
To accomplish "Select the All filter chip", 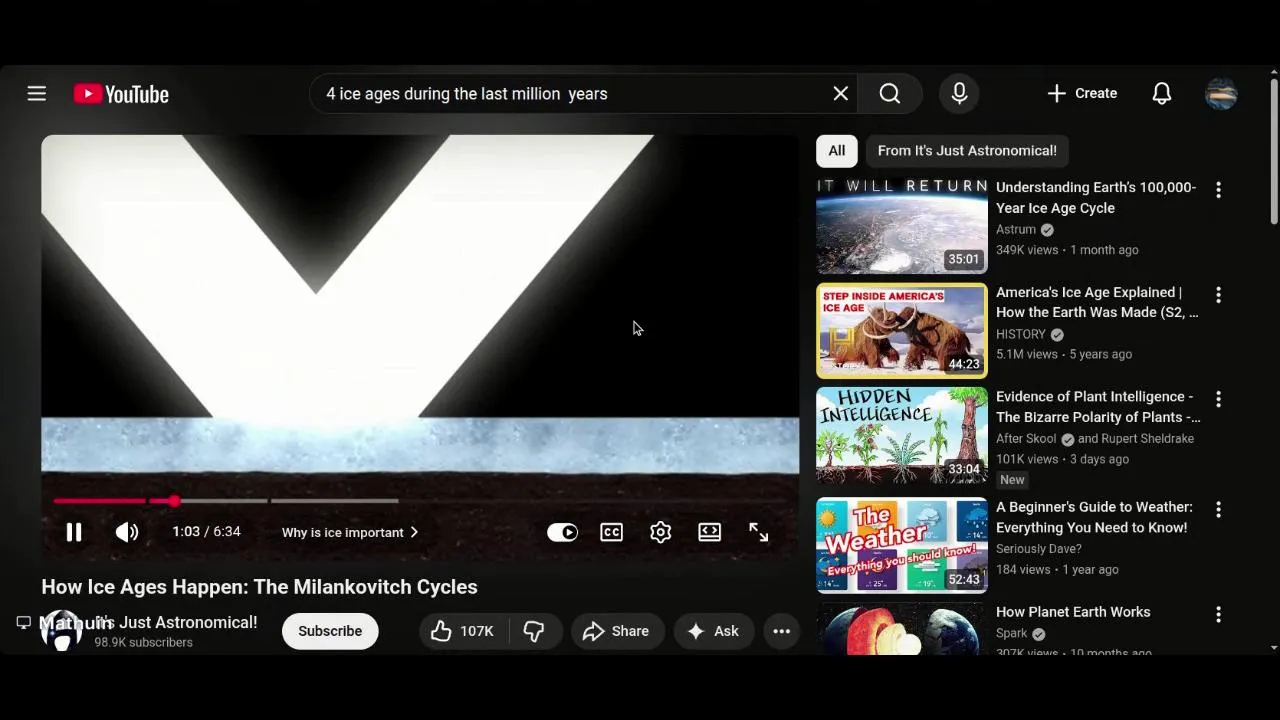I will tap(837, 150).
